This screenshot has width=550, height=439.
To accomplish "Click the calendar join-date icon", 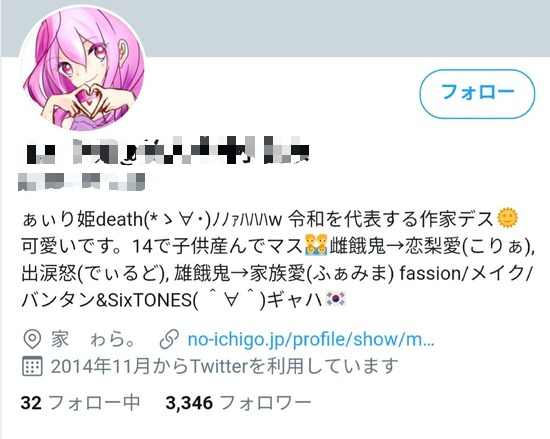I will click(x=32, y=366).
